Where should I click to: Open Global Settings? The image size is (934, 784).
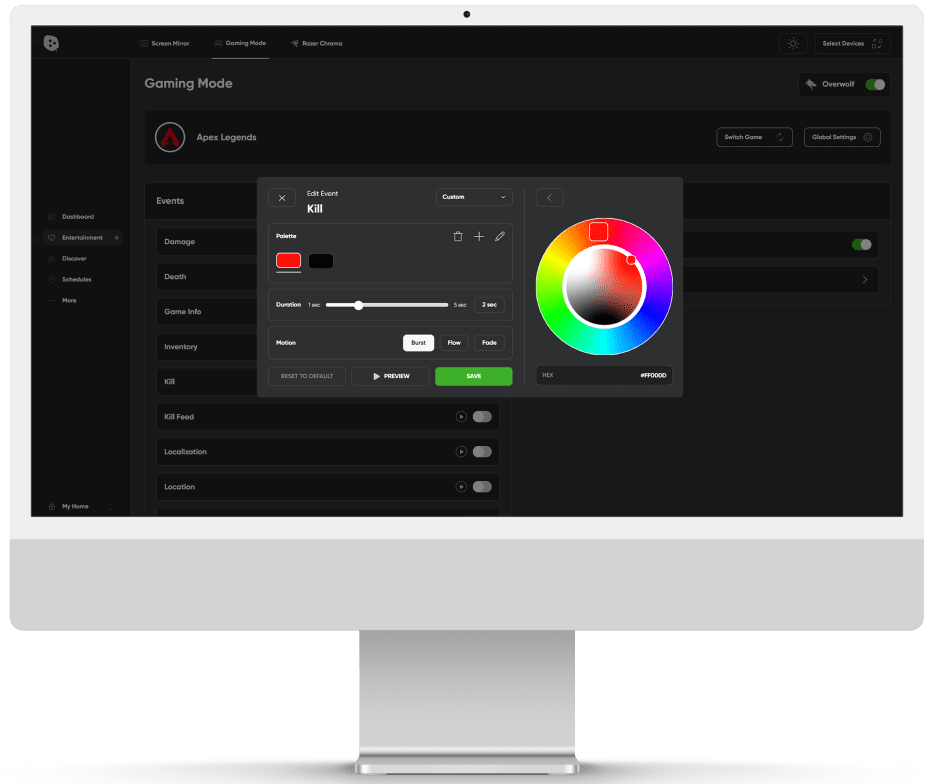pos(842,137)
